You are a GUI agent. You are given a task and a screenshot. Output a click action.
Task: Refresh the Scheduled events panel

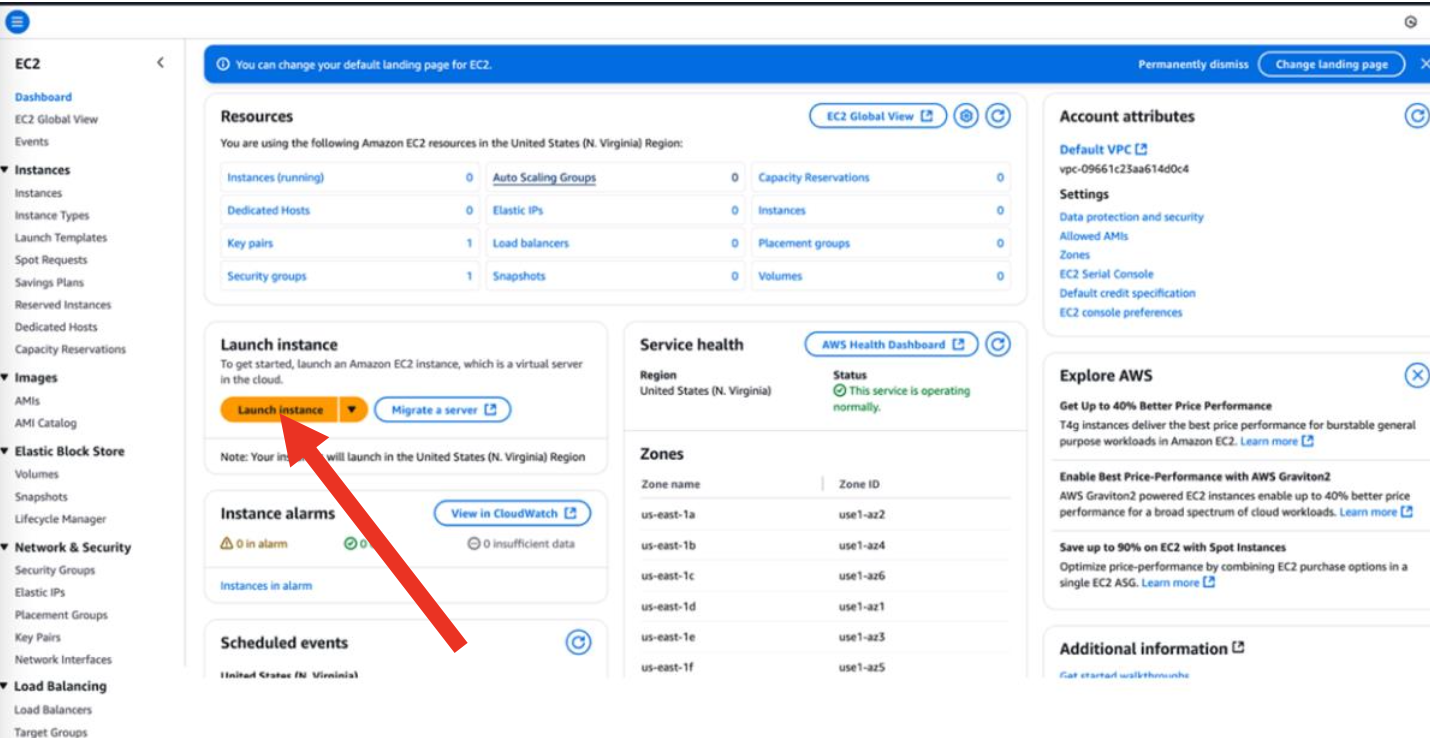pos(578,643)
